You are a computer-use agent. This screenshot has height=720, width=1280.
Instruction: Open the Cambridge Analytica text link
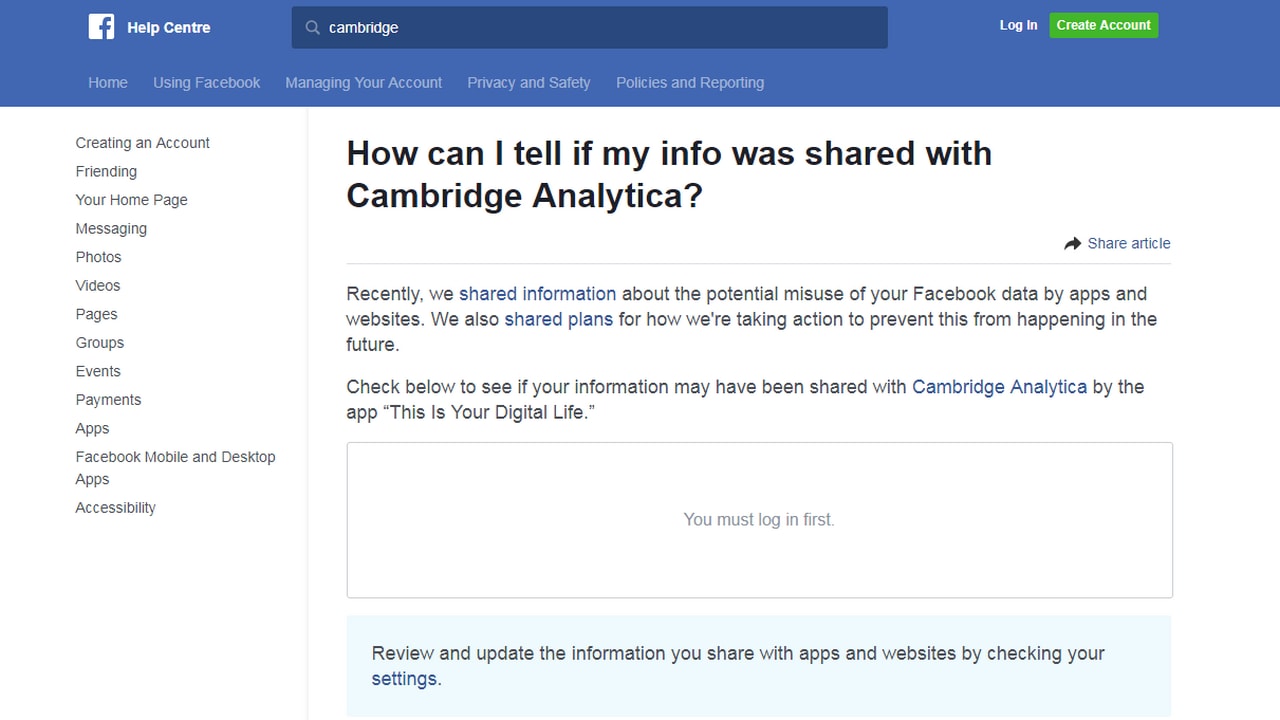point(999,387)
